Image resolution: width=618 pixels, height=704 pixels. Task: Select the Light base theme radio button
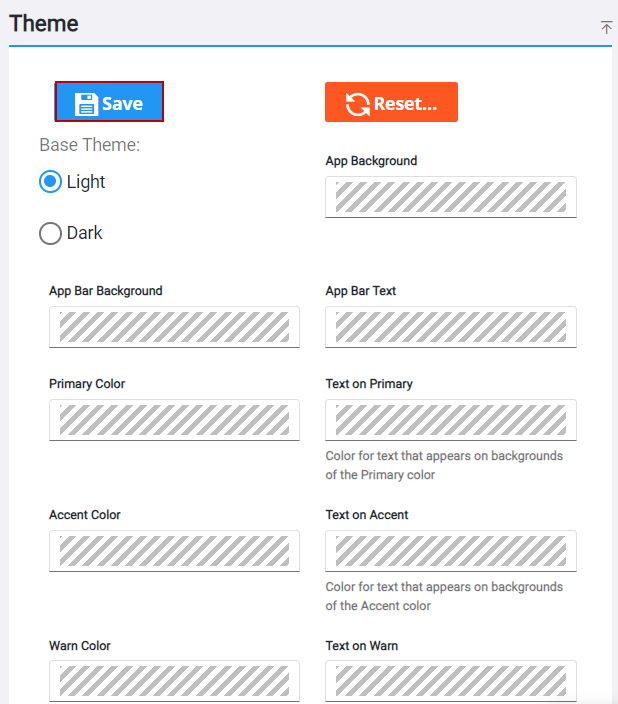[x=51, y=182]
